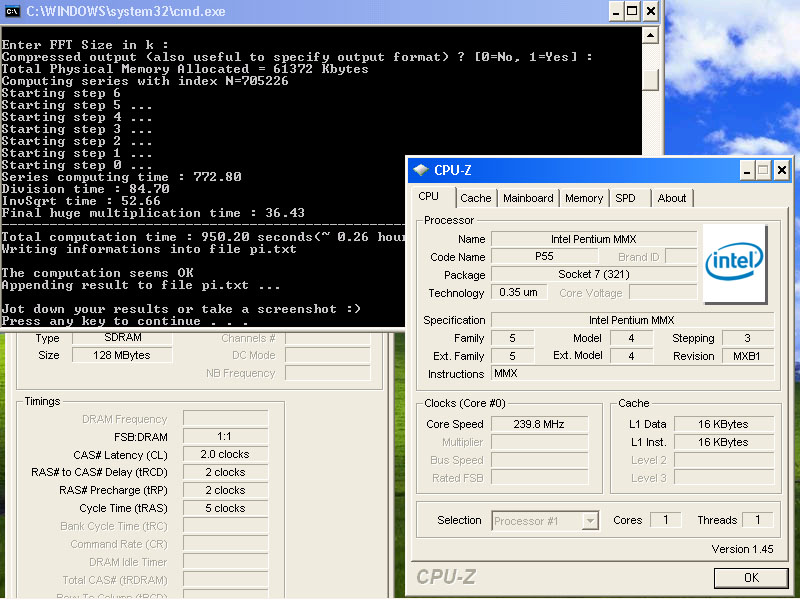Viewport: 800px width, 600px height.
Task: Click the empty Multiplier field
Action: pos(539,442)
